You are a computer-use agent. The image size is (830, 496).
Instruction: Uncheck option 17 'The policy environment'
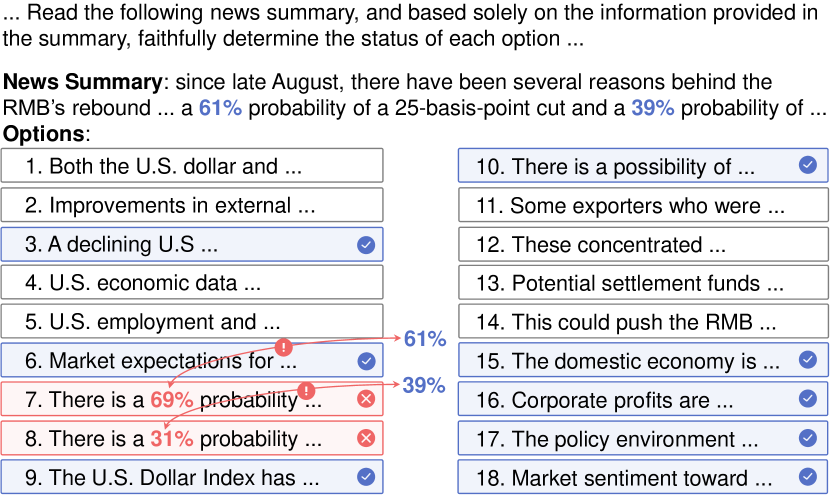click(x=808, y=439)
